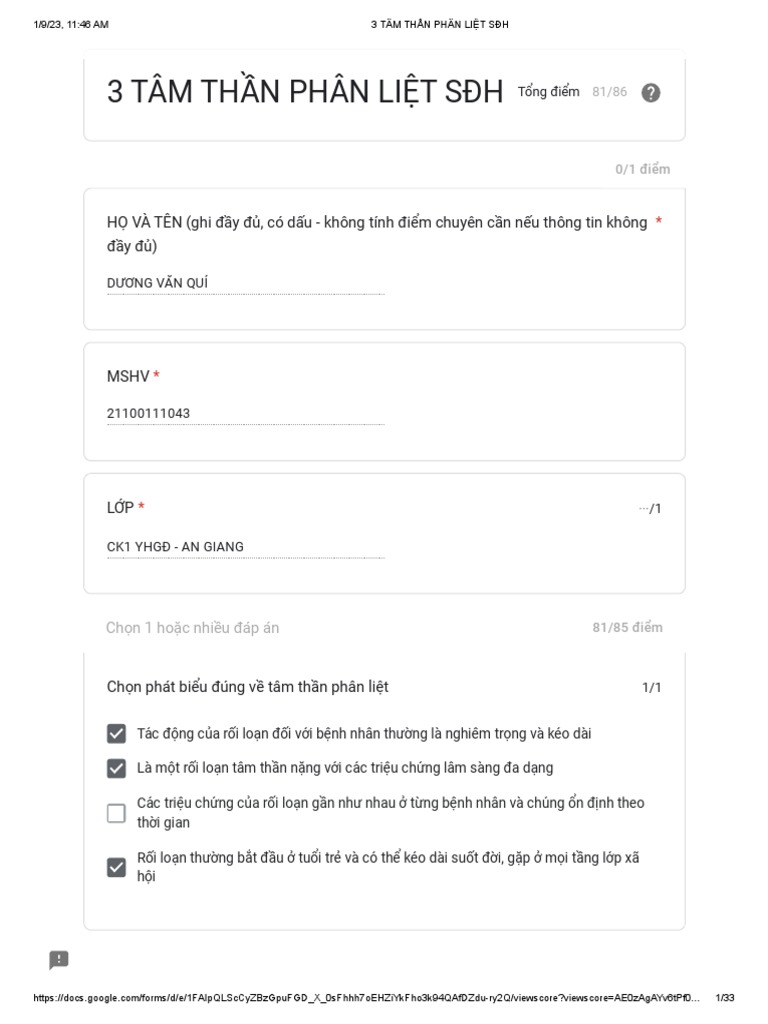Toggle checkbox 'Tác động của rối loạn' option

116,733
